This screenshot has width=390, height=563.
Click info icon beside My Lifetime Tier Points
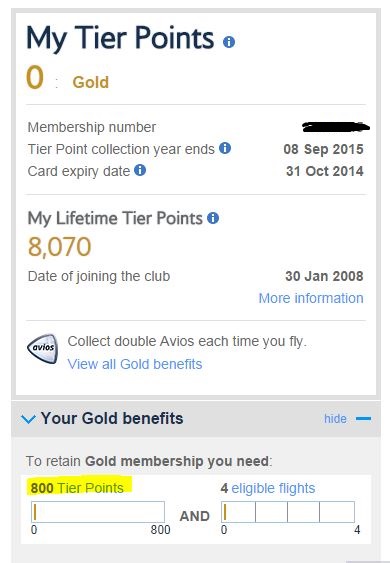[x=213, y=218]
